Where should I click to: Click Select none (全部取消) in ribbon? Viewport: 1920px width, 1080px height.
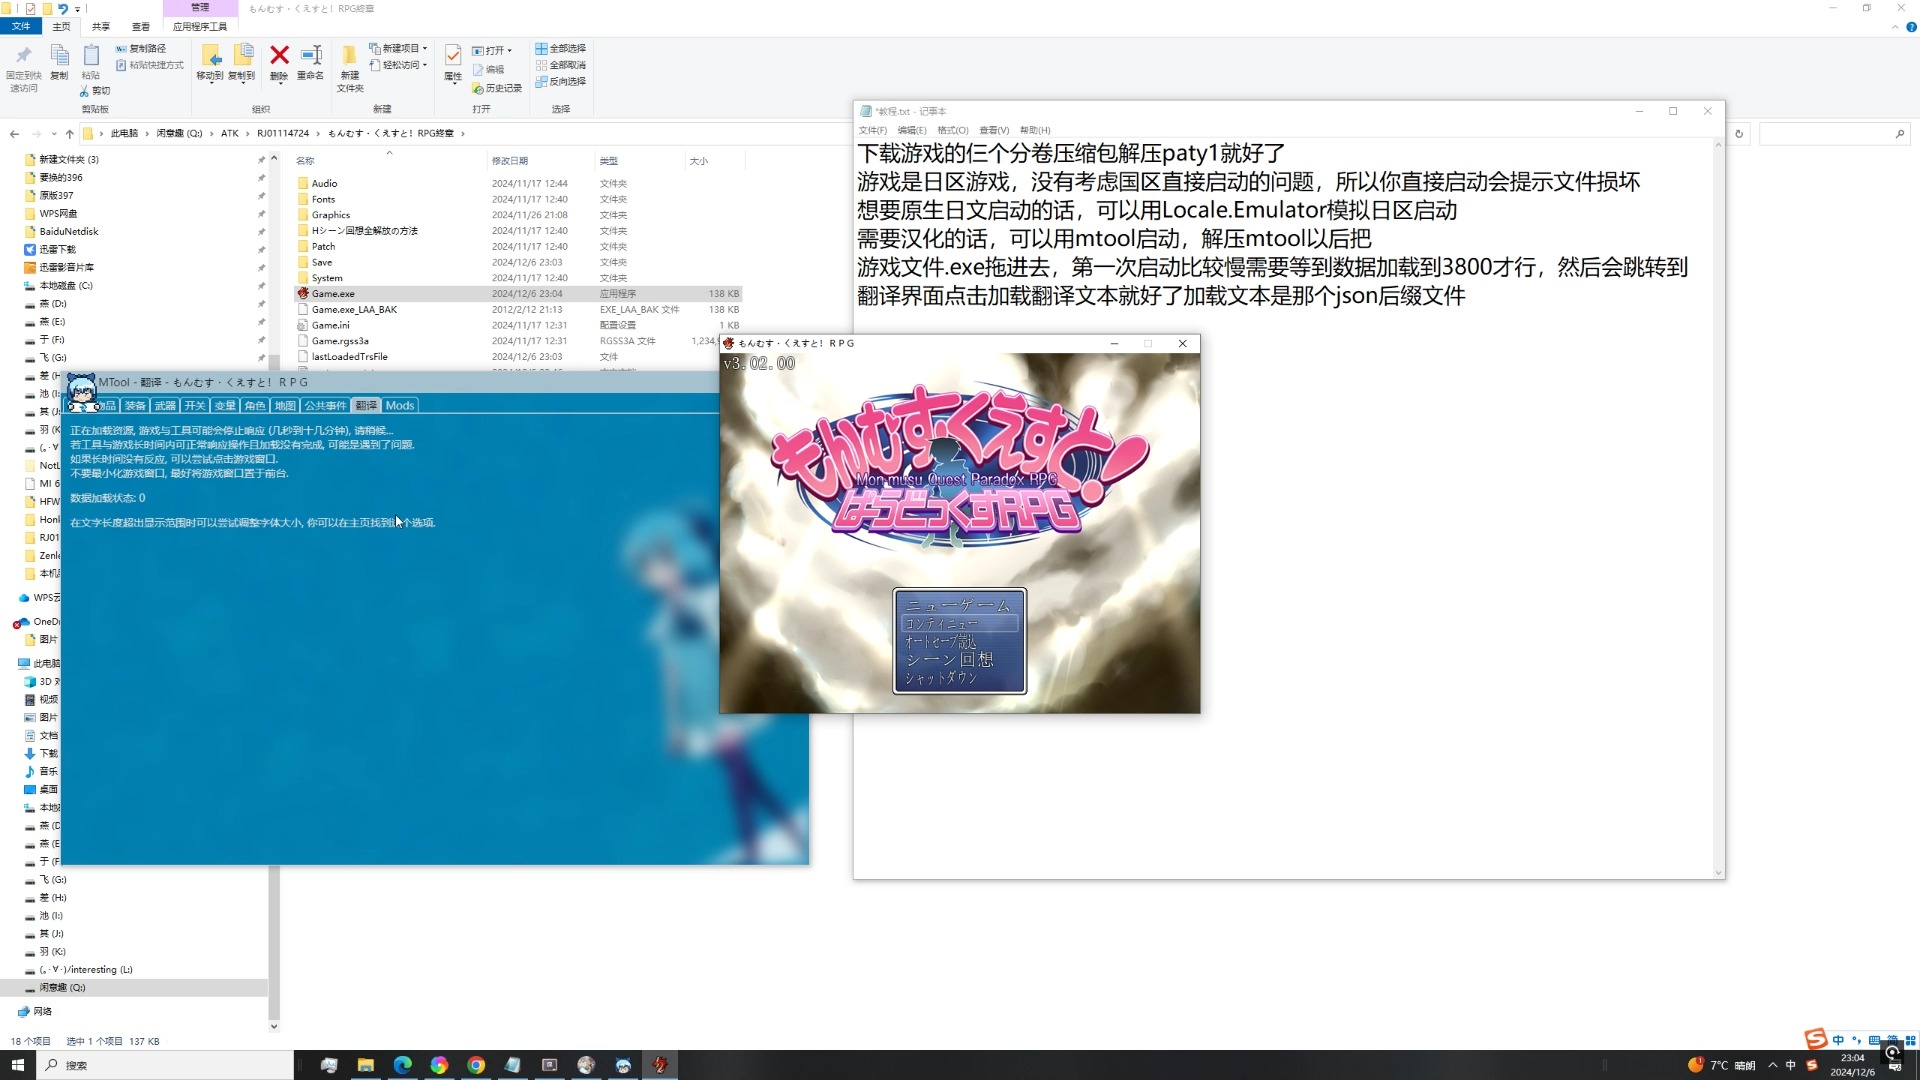point(561,65)
